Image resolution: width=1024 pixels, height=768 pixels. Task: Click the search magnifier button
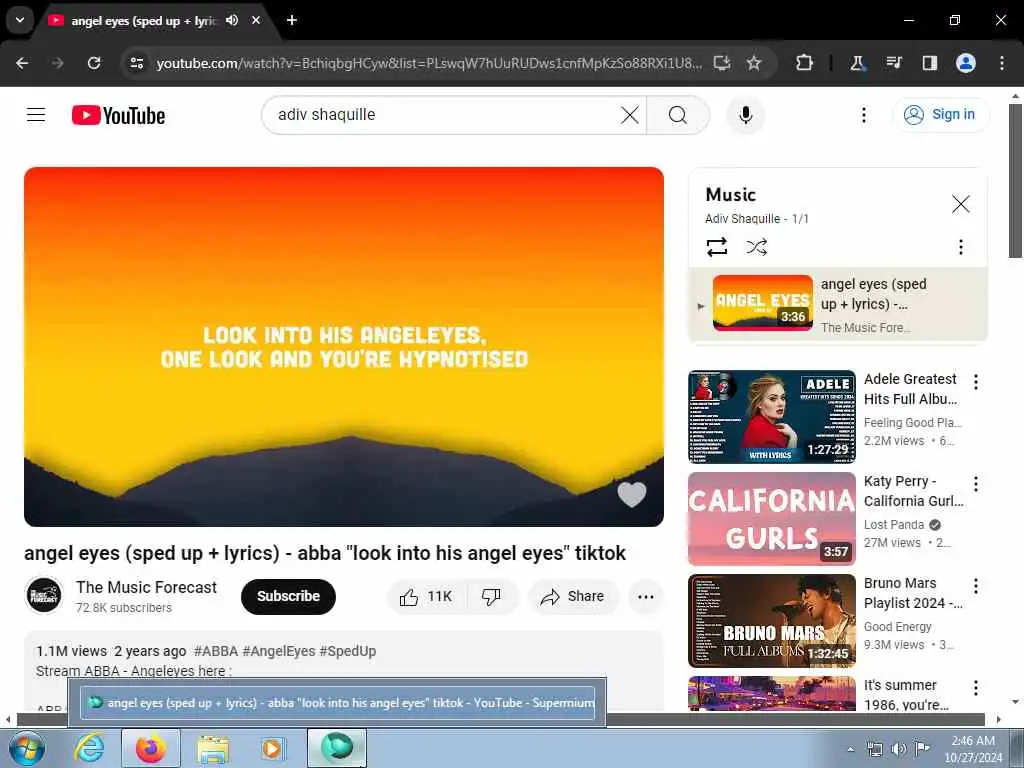[678, 116]
